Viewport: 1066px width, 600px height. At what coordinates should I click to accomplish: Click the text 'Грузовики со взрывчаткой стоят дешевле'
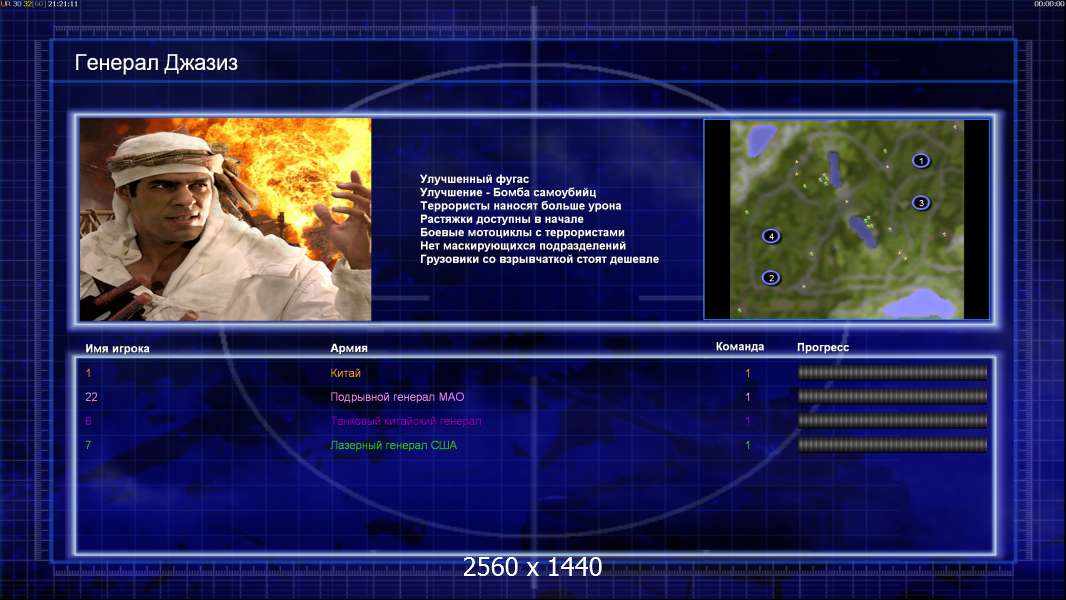539,259
